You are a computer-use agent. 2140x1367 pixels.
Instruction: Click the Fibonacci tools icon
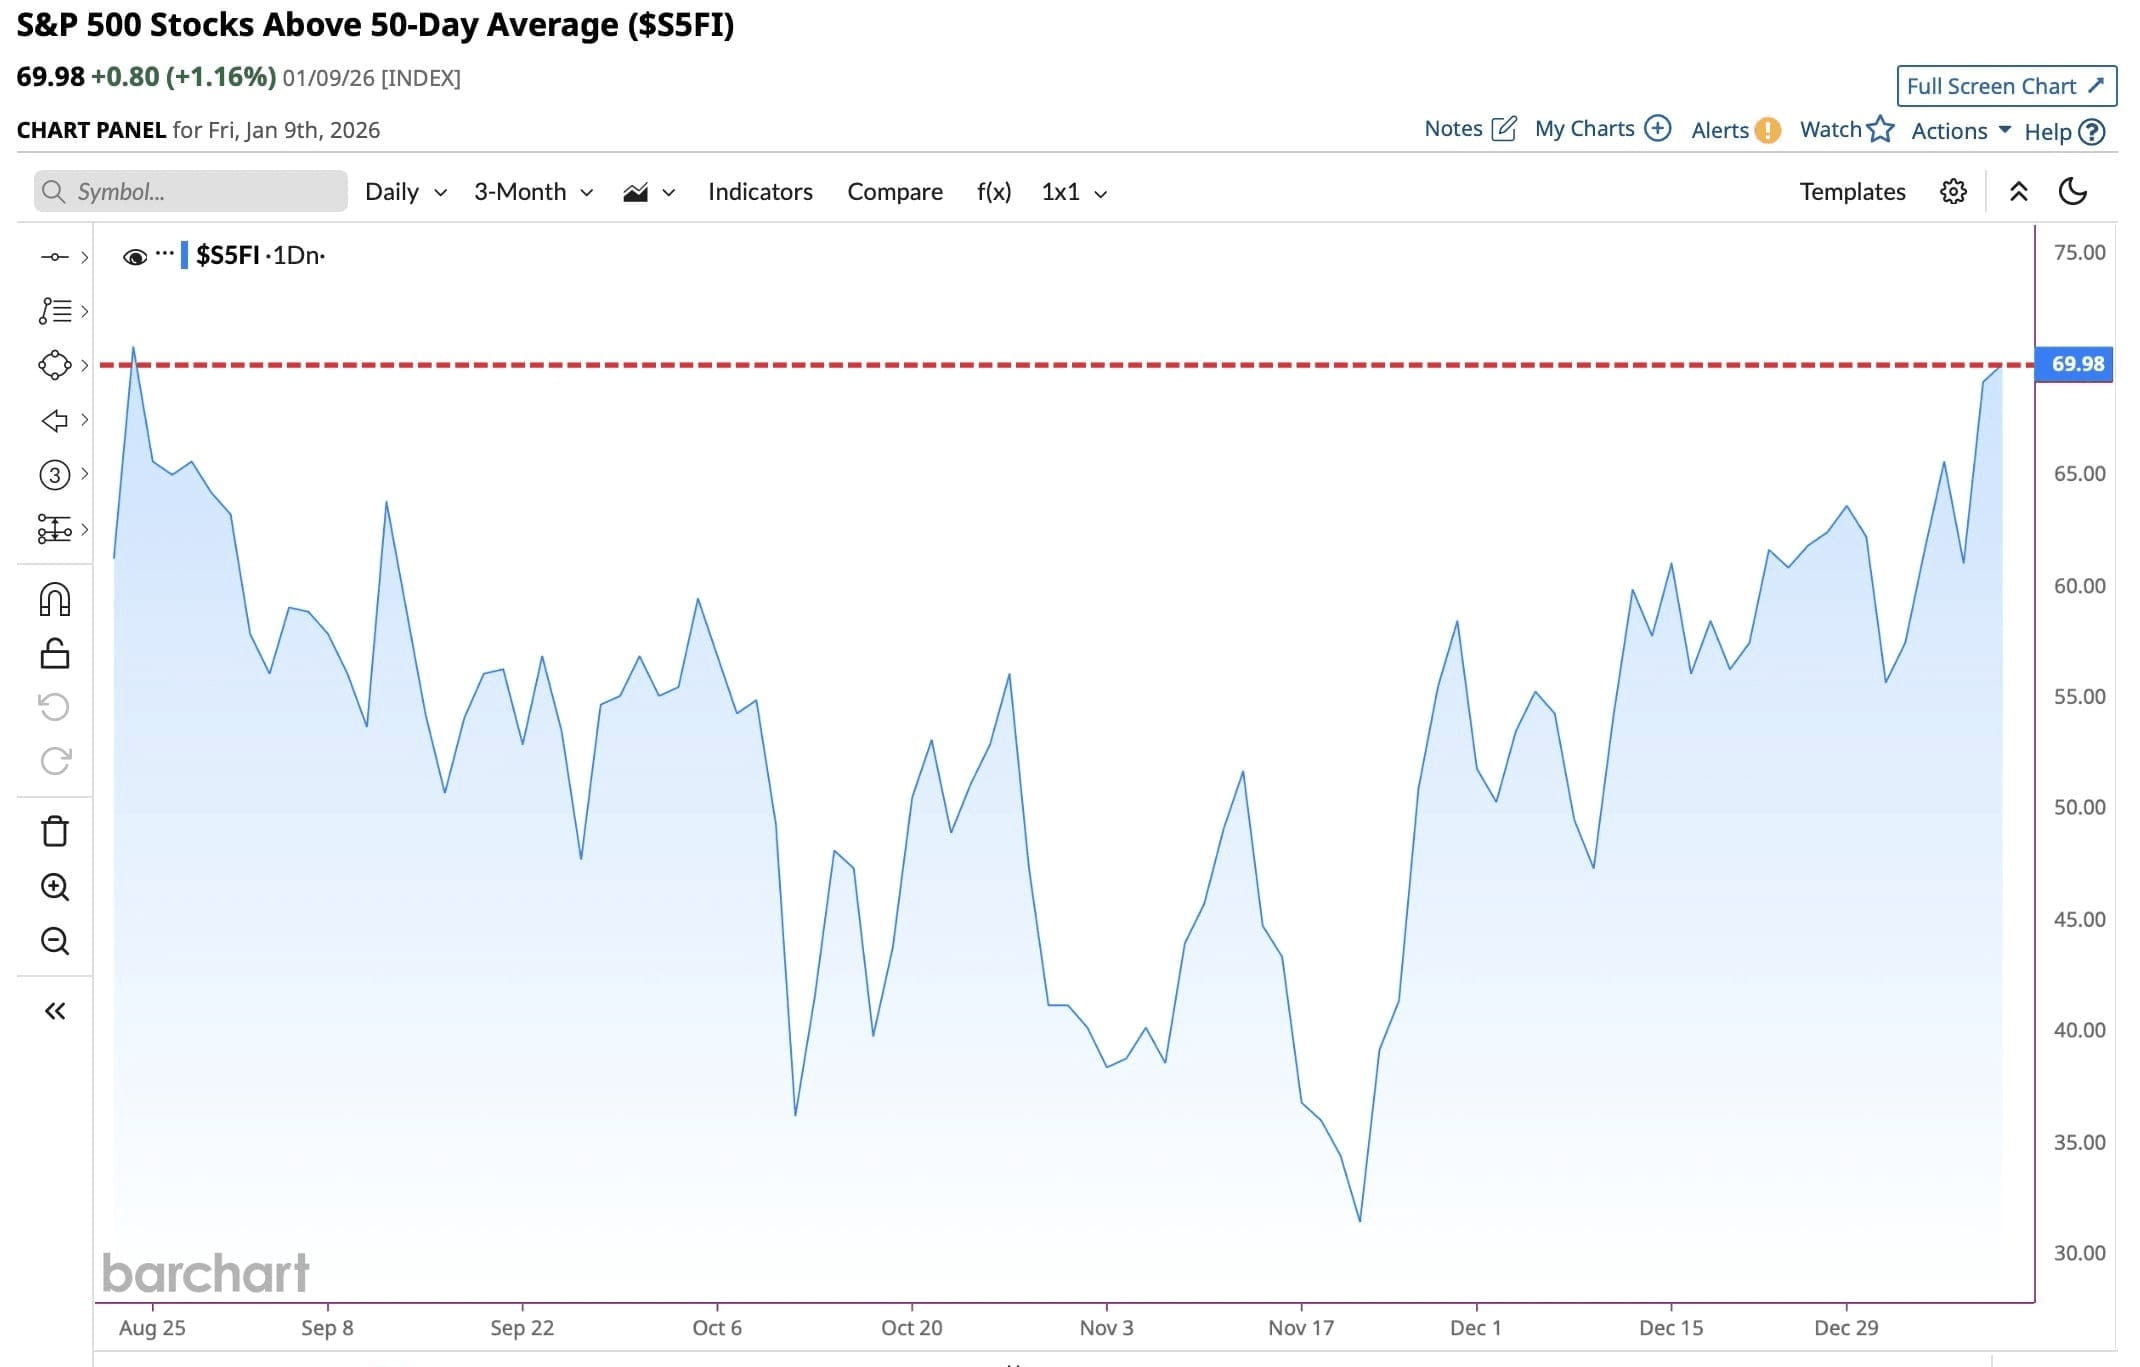point(55,311)
